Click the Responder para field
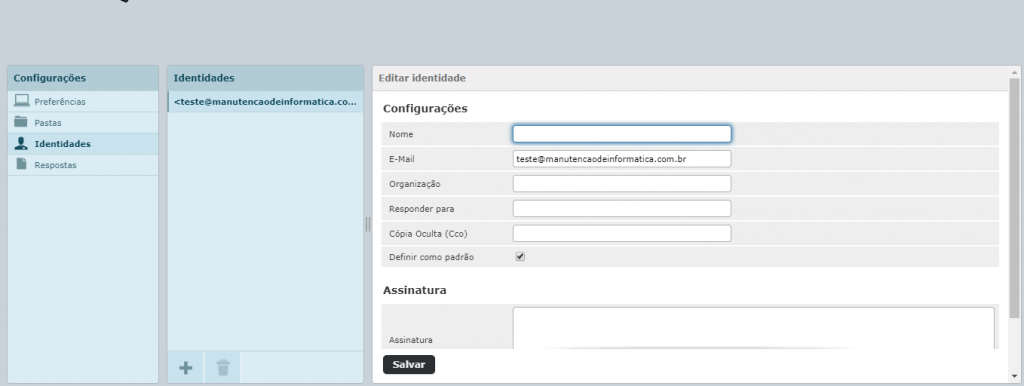This screenshot has height=386, width=1024. coord(622,208)
